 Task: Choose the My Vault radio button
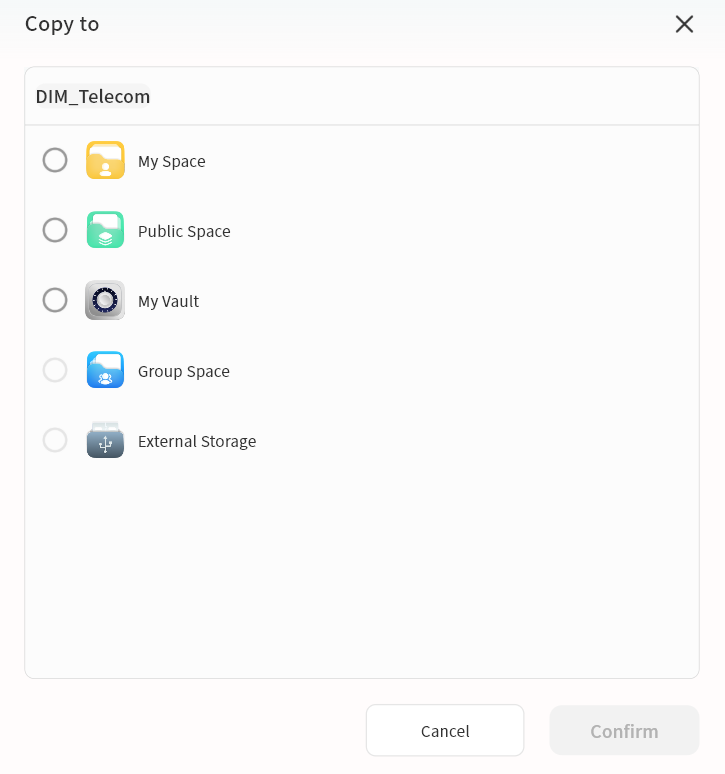point(55,300)
